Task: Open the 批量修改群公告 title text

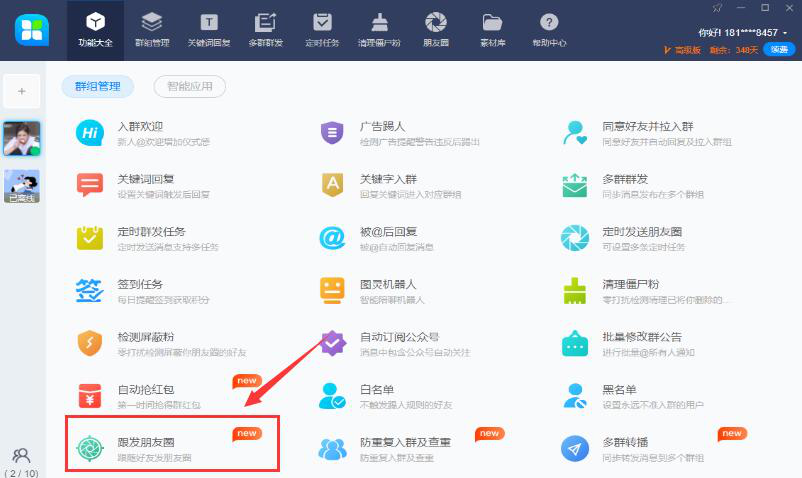Action: click(642, 337)
